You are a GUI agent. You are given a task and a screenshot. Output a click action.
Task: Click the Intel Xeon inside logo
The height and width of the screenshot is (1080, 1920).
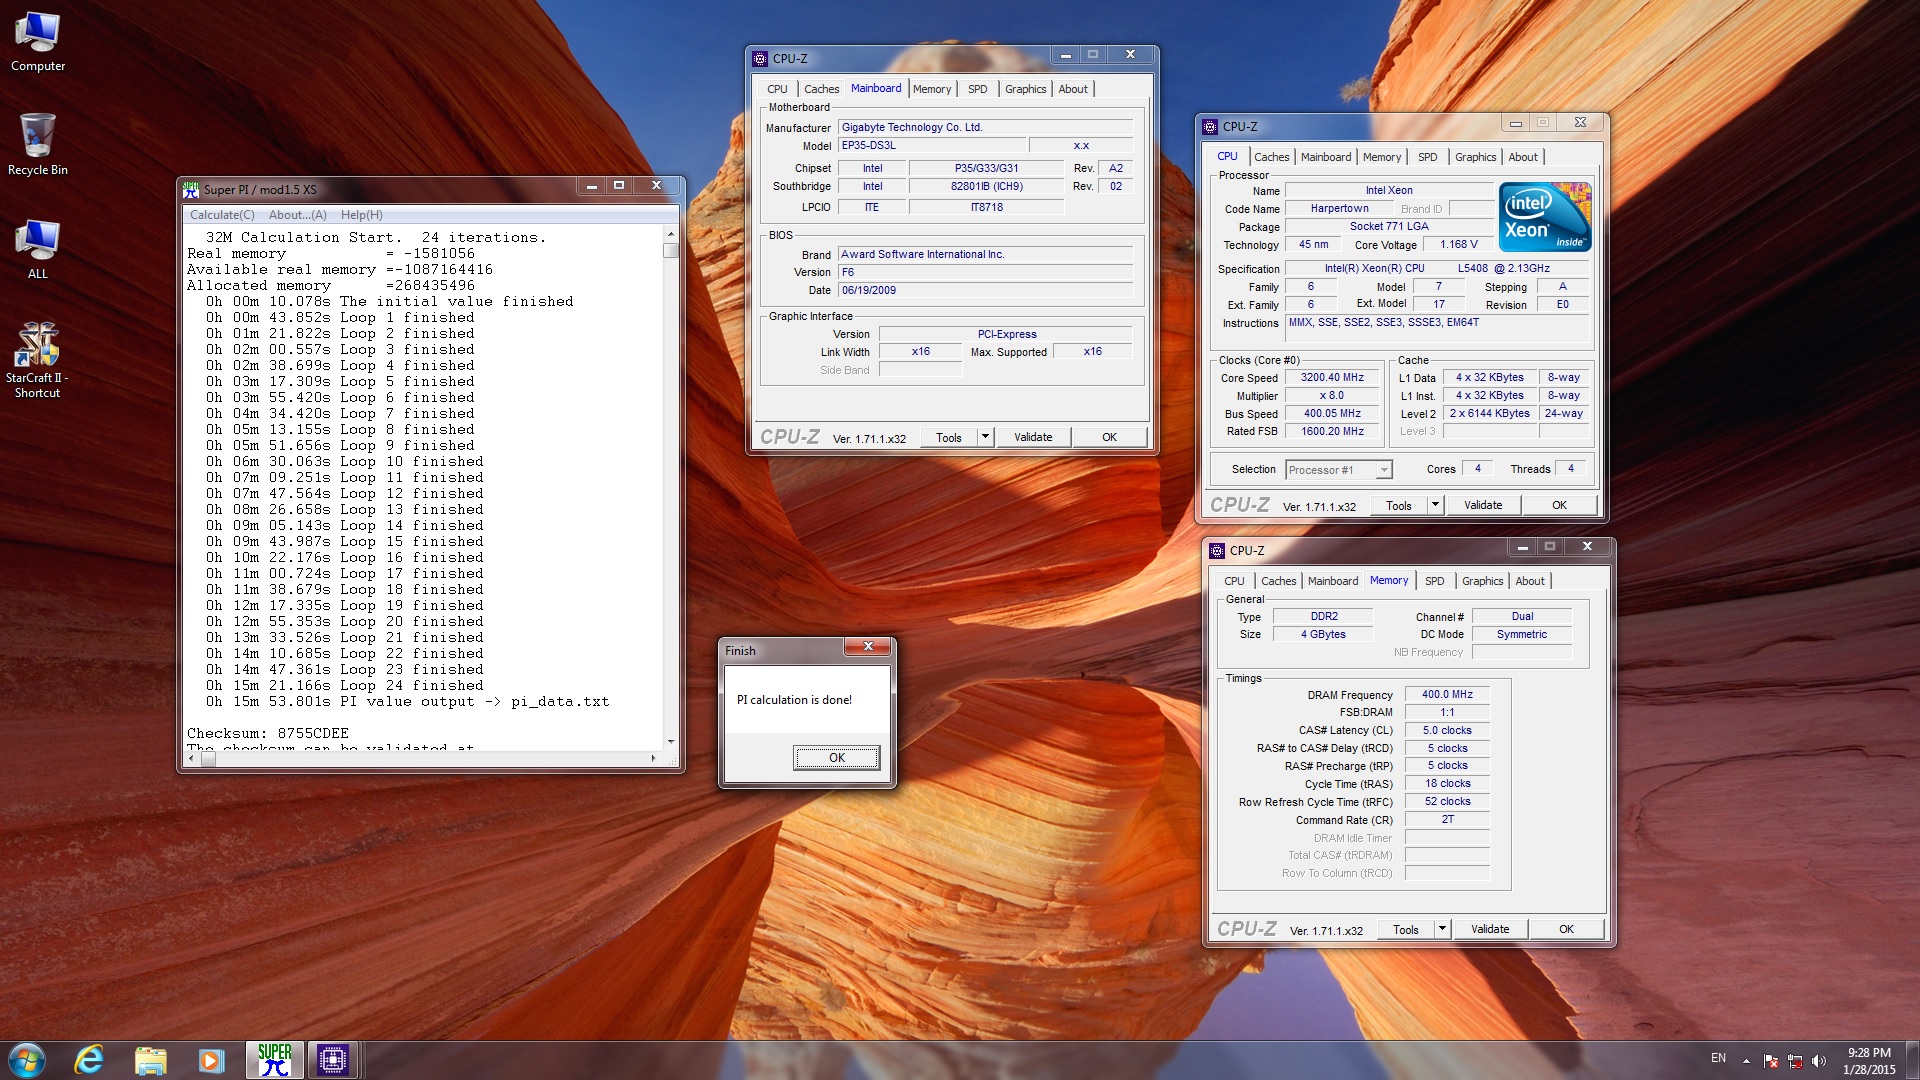click(1544, 217)
